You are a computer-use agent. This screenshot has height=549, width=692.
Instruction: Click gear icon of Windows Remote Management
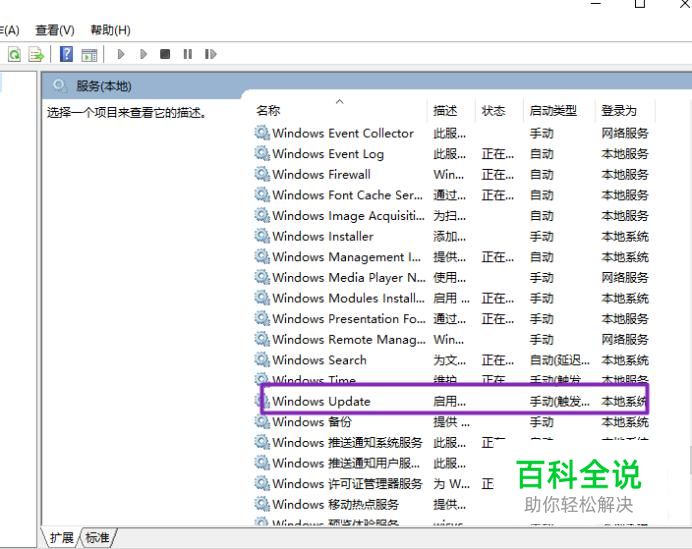262,338
